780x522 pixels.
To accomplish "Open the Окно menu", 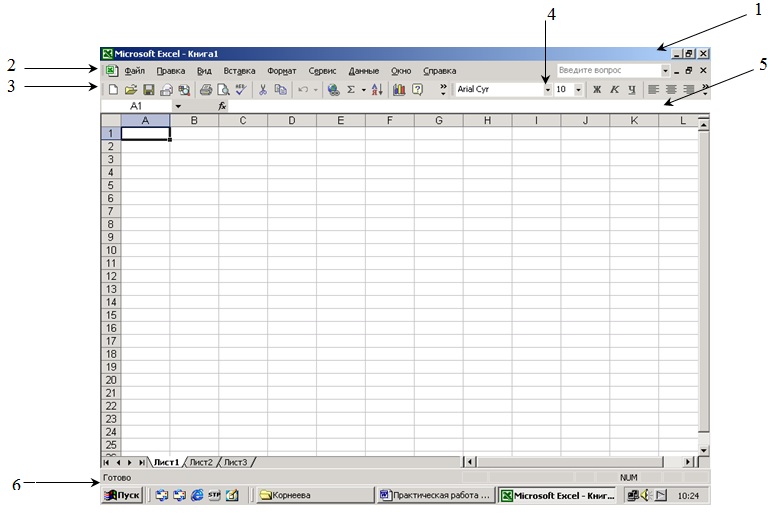I will (x=401, y=71).
